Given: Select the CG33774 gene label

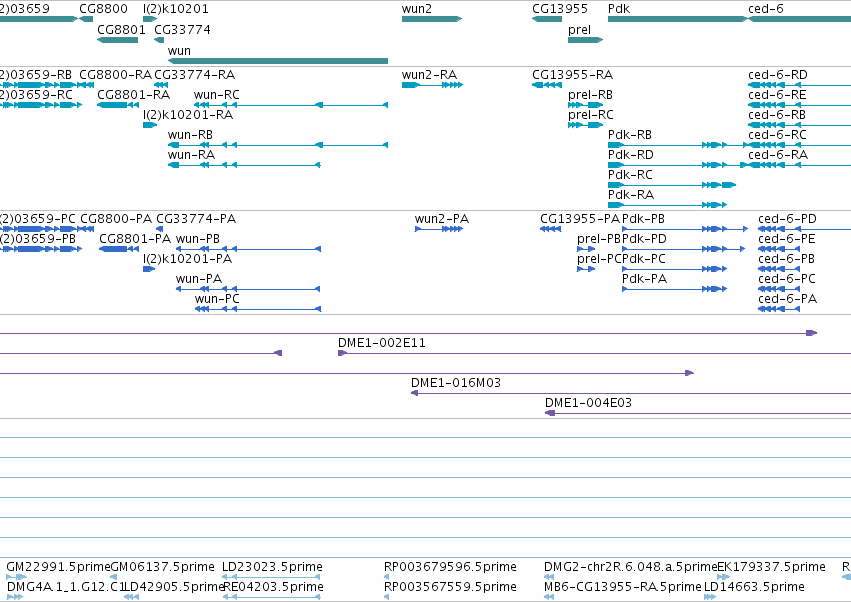Looking at the screenshot, I should (182, 30).
